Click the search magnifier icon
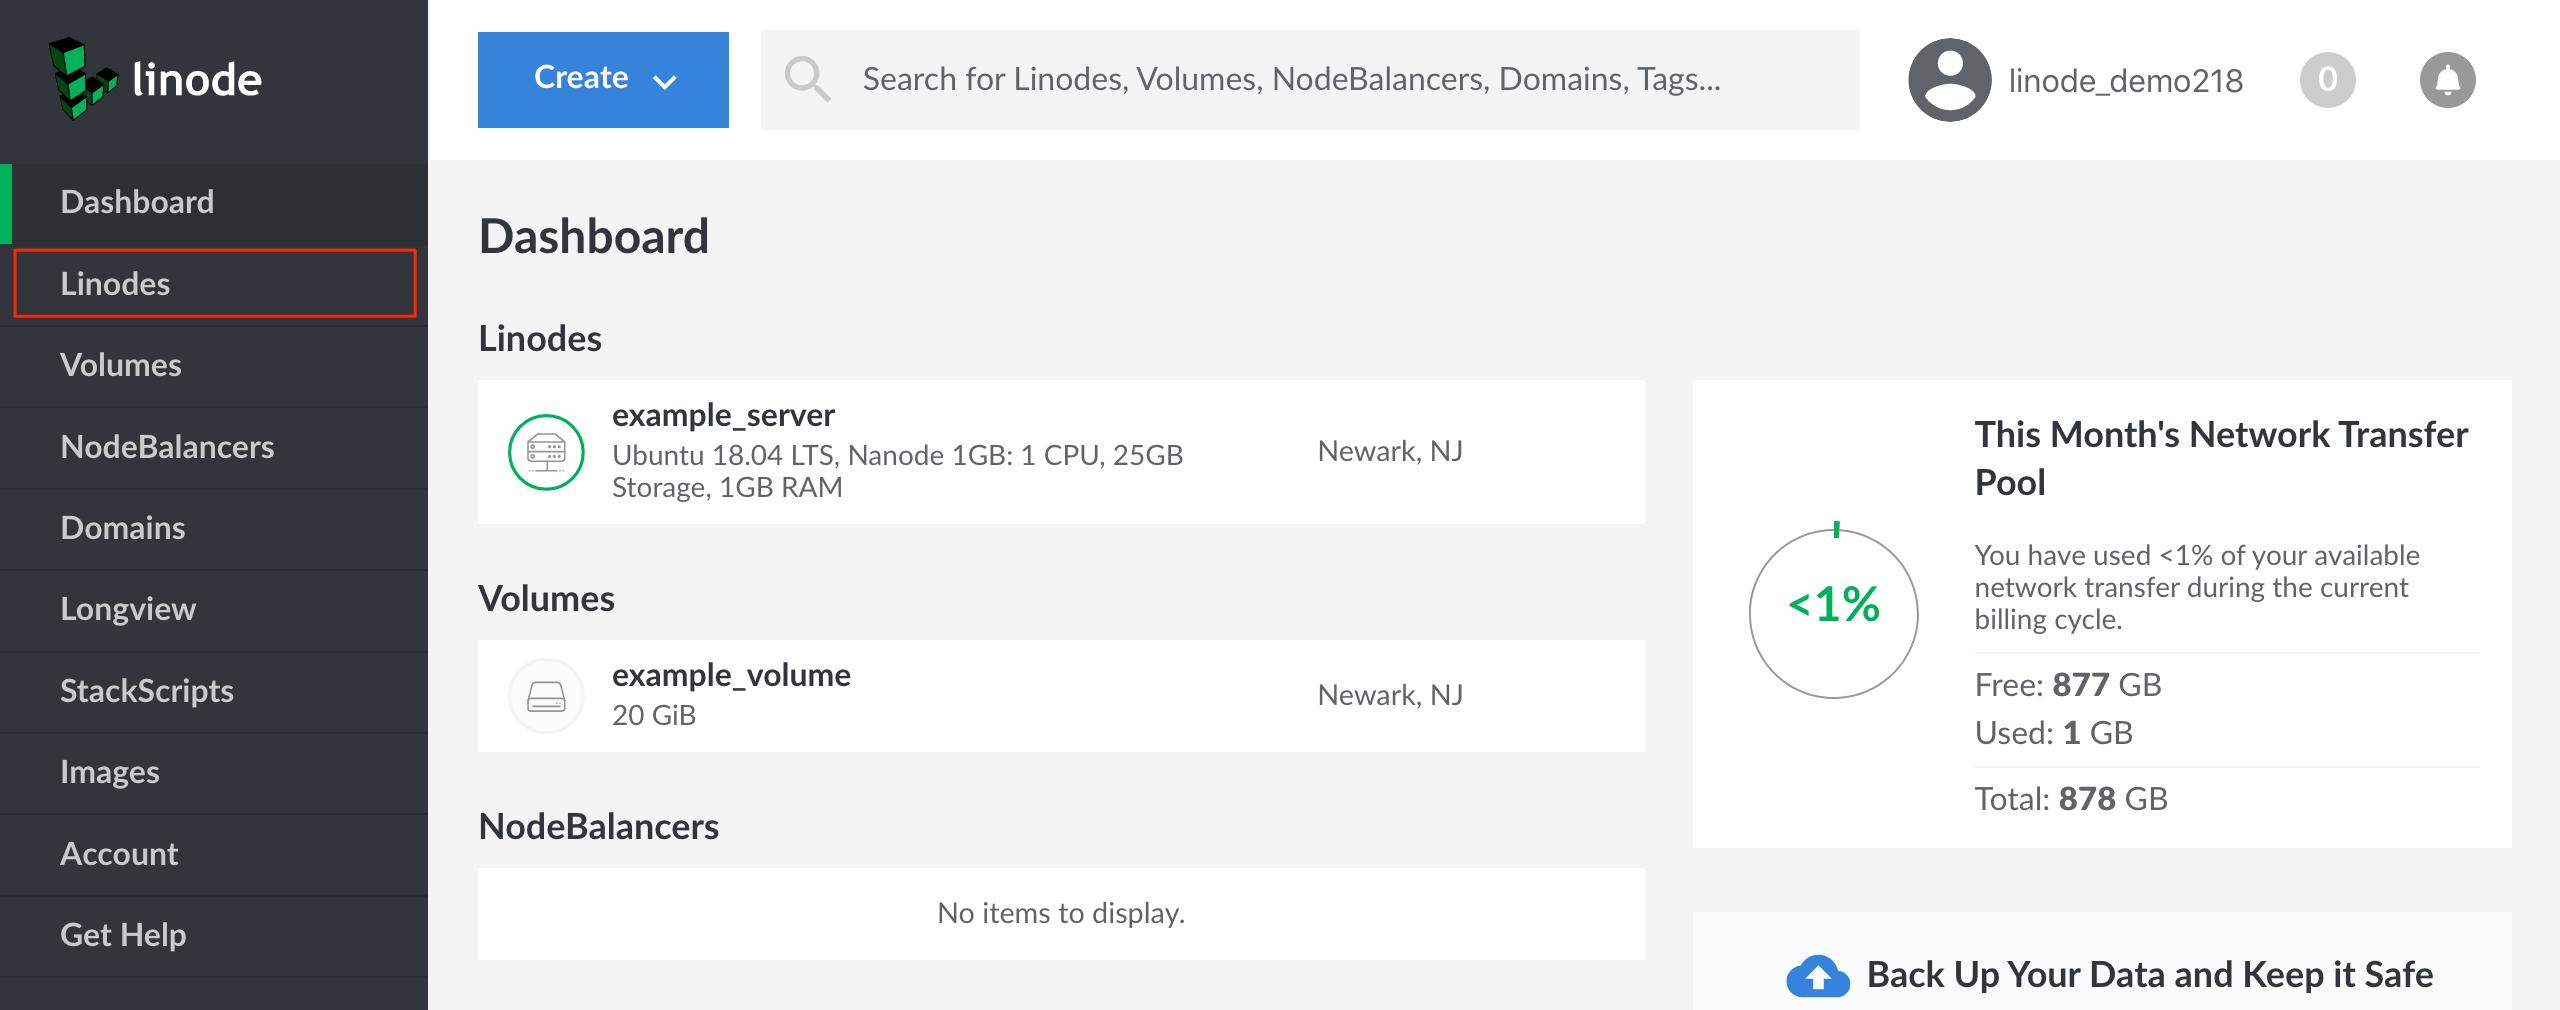This screenshot has width=2560, height=1010. [x=806, y=79]
